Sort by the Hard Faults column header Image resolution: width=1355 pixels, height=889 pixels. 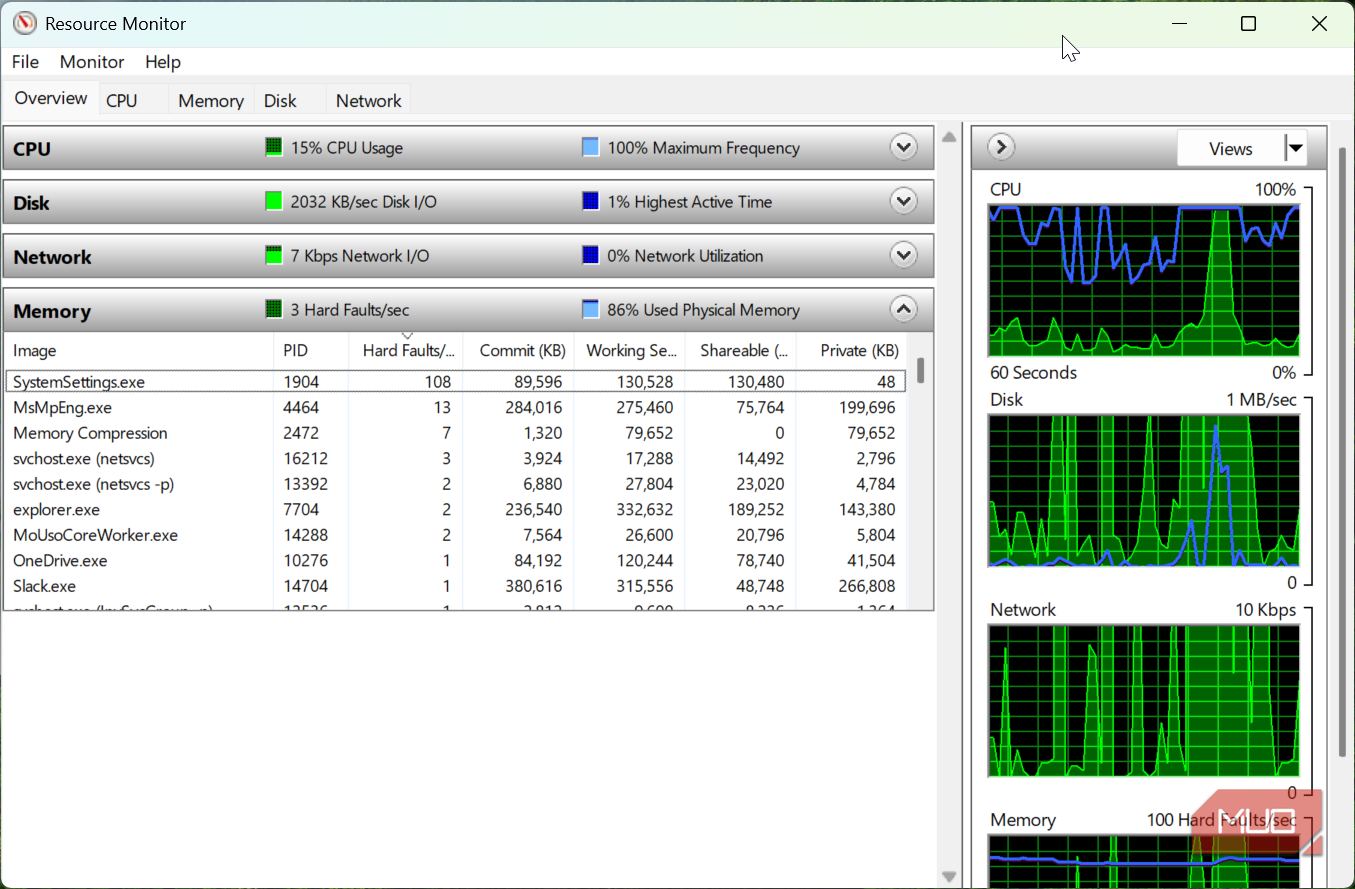pos(406,351)
